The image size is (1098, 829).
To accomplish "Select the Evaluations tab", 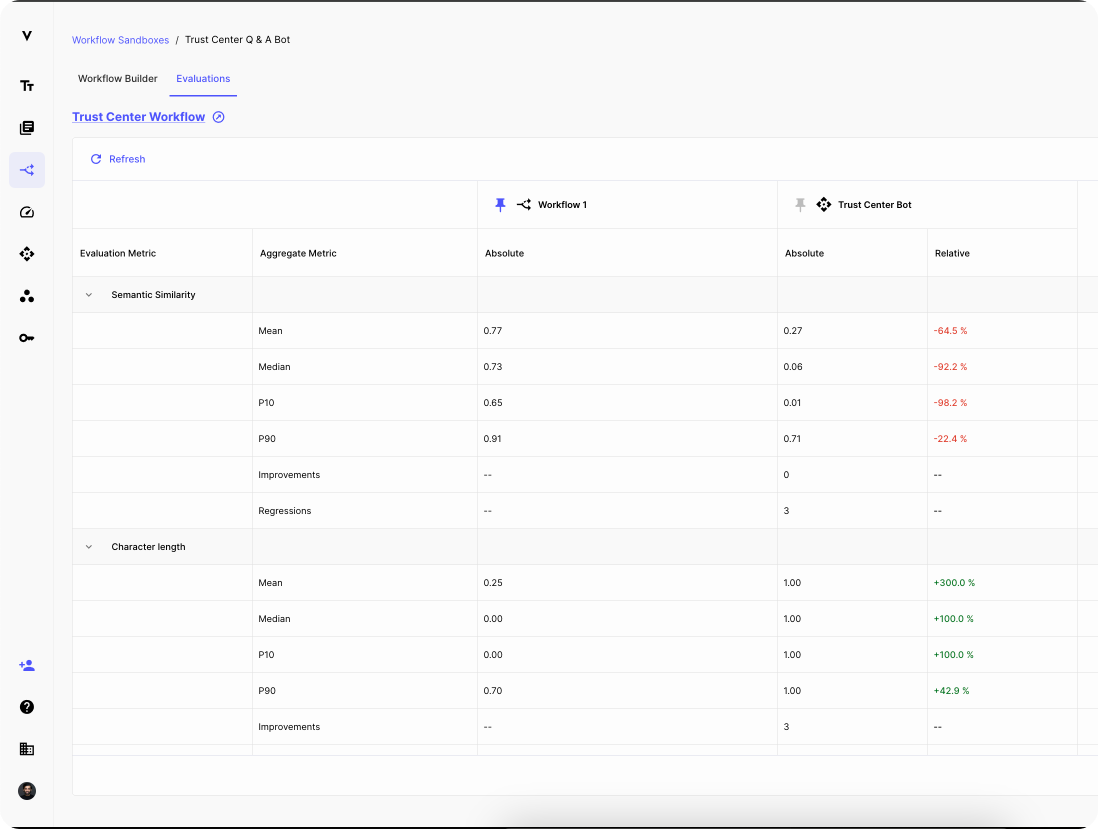I will [x=203, y=78].
